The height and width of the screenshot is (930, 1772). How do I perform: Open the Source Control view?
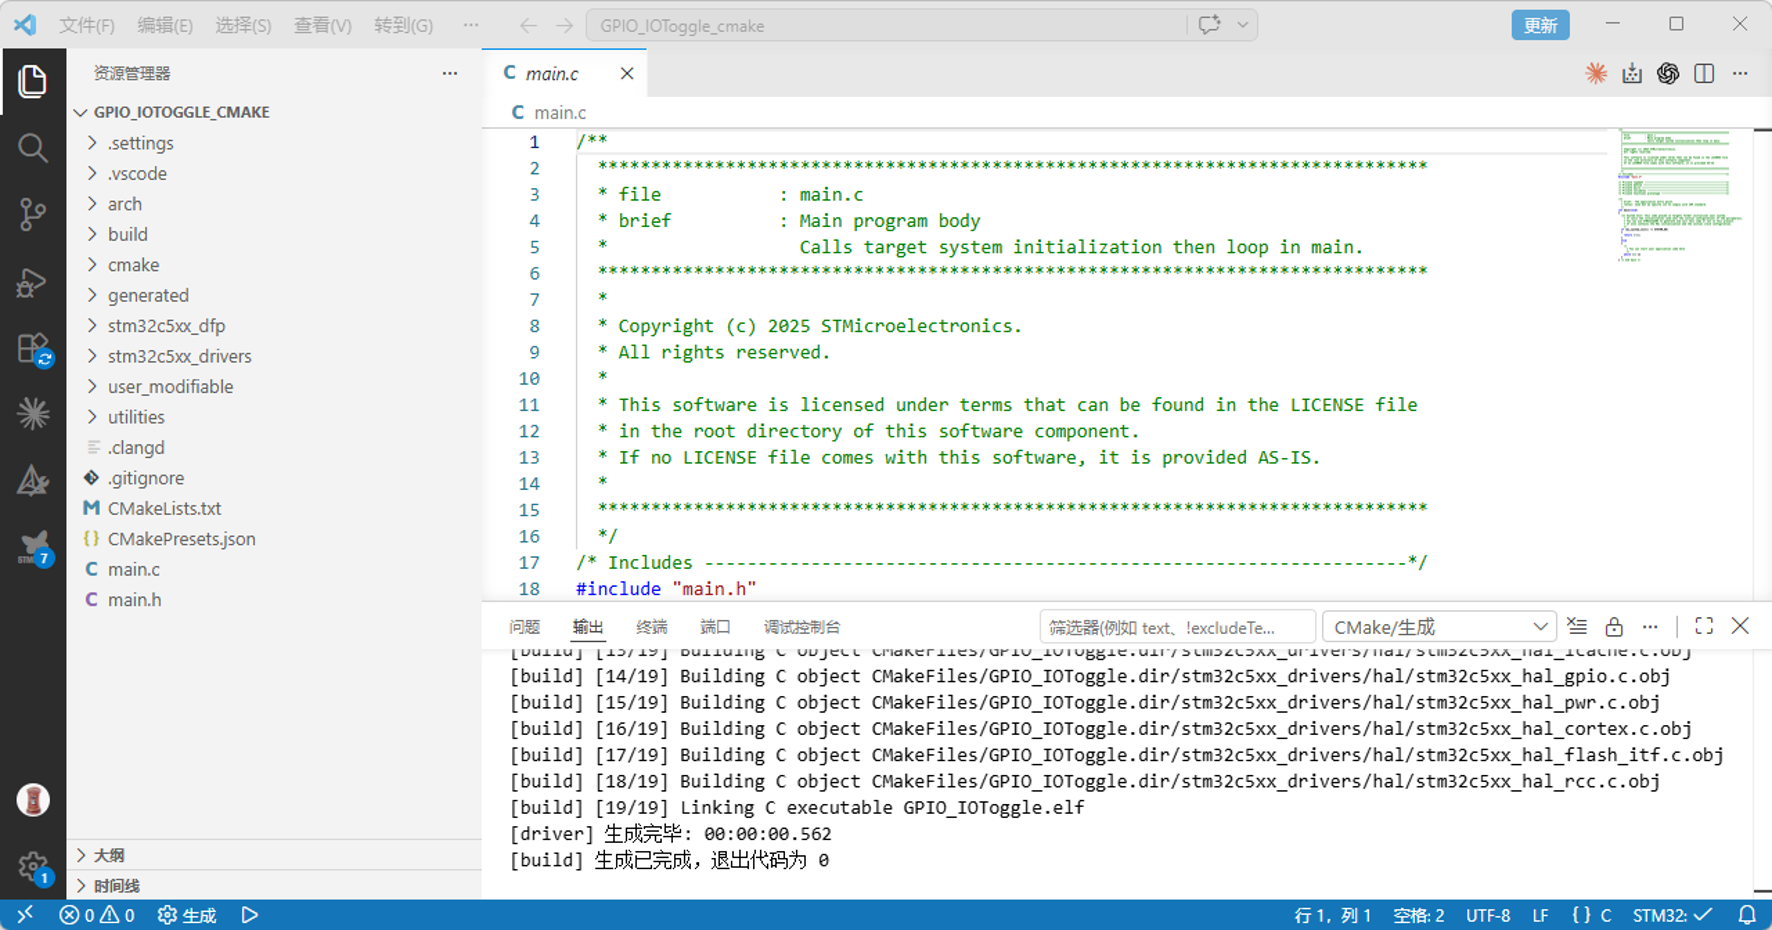point(32,215)
